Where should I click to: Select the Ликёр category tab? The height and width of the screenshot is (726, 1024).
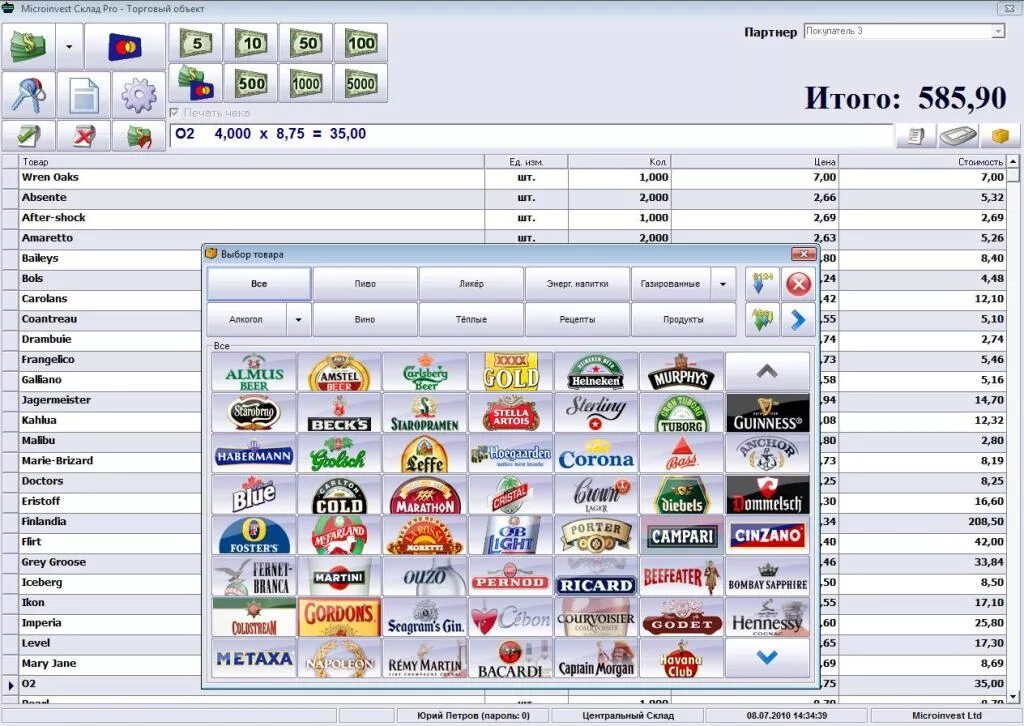point(471,284)
